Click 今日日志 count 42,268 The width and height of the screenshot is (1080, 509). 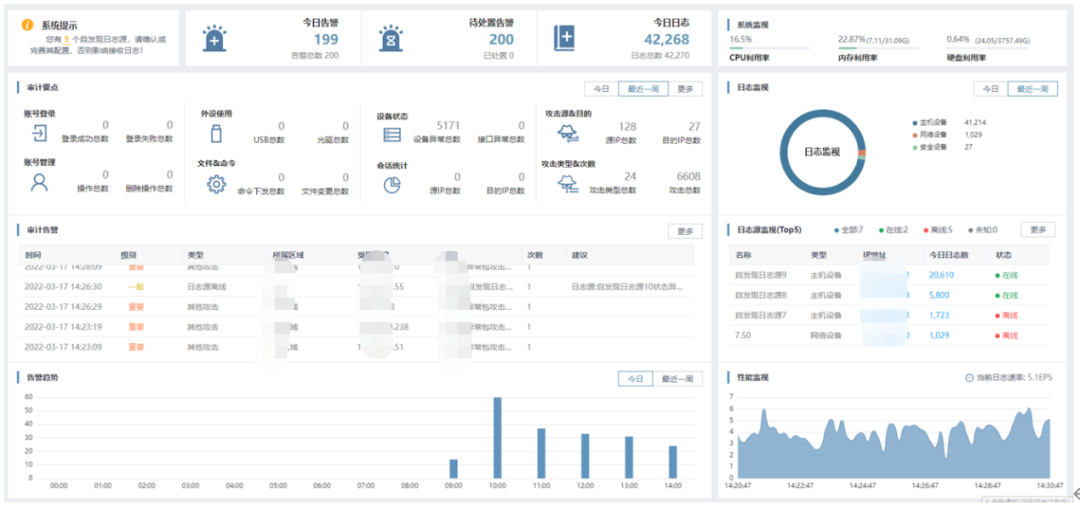pyautogui.click(x=667, y=39)
